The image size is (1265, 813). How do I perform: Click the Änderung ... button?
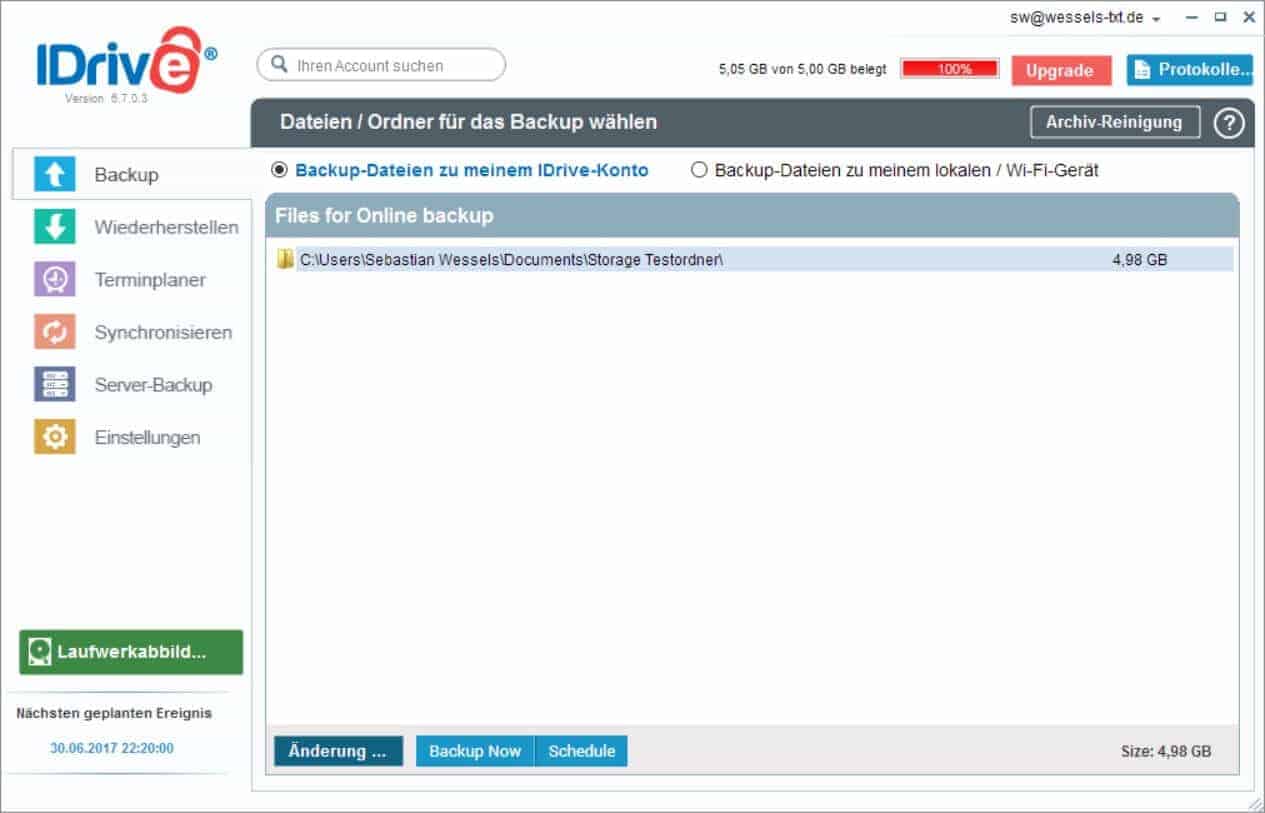338,751
